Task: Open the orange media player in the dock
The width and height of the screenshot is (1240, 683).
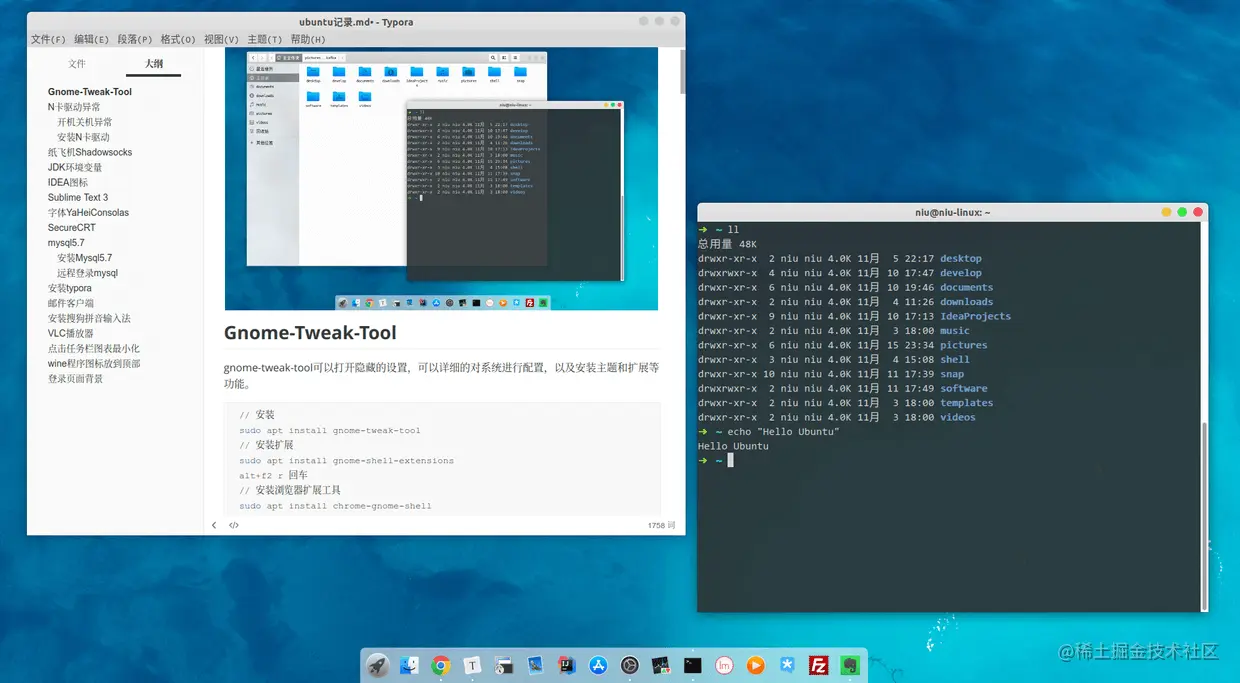Action: click(x=755, y=664)
